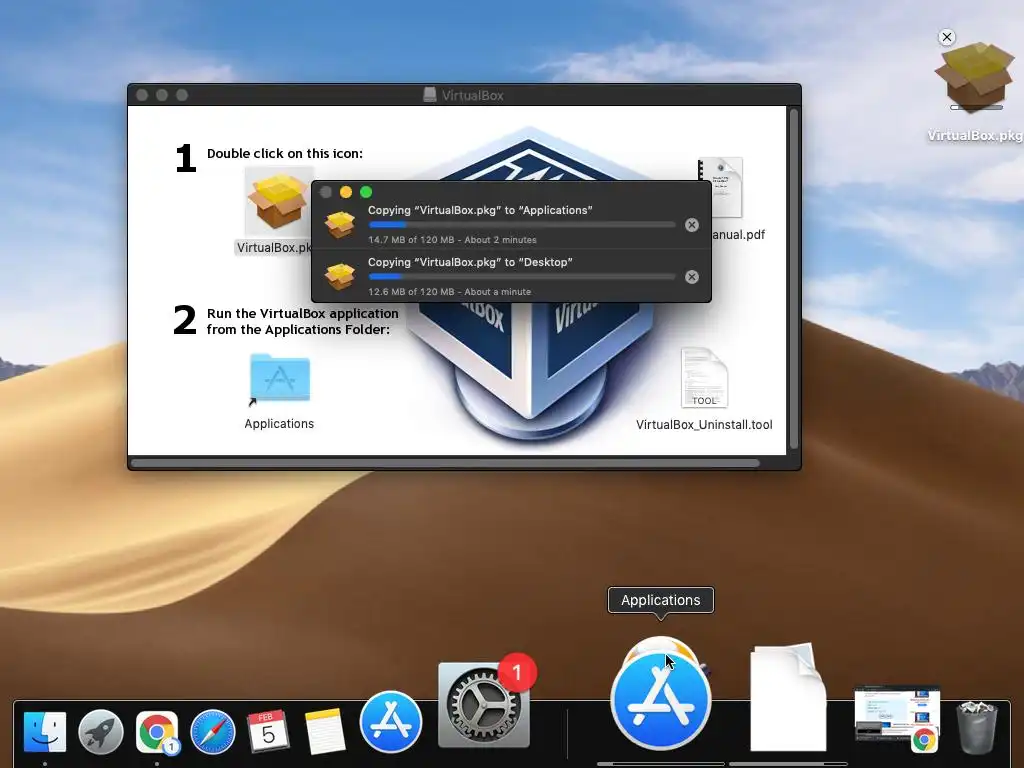Click the VirtualBox window title text

coord(472,95)
